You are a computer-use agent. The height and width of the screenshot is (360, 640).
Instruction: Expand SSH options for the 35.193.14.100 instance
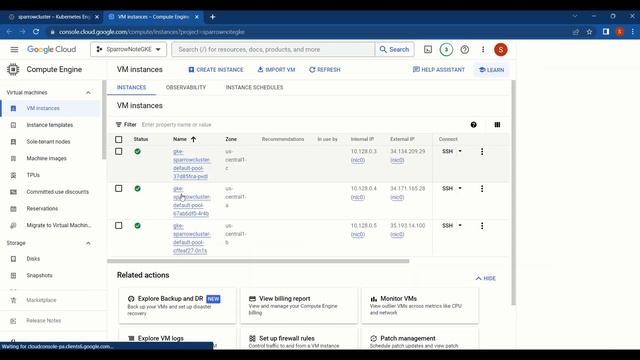coord(460,226)
